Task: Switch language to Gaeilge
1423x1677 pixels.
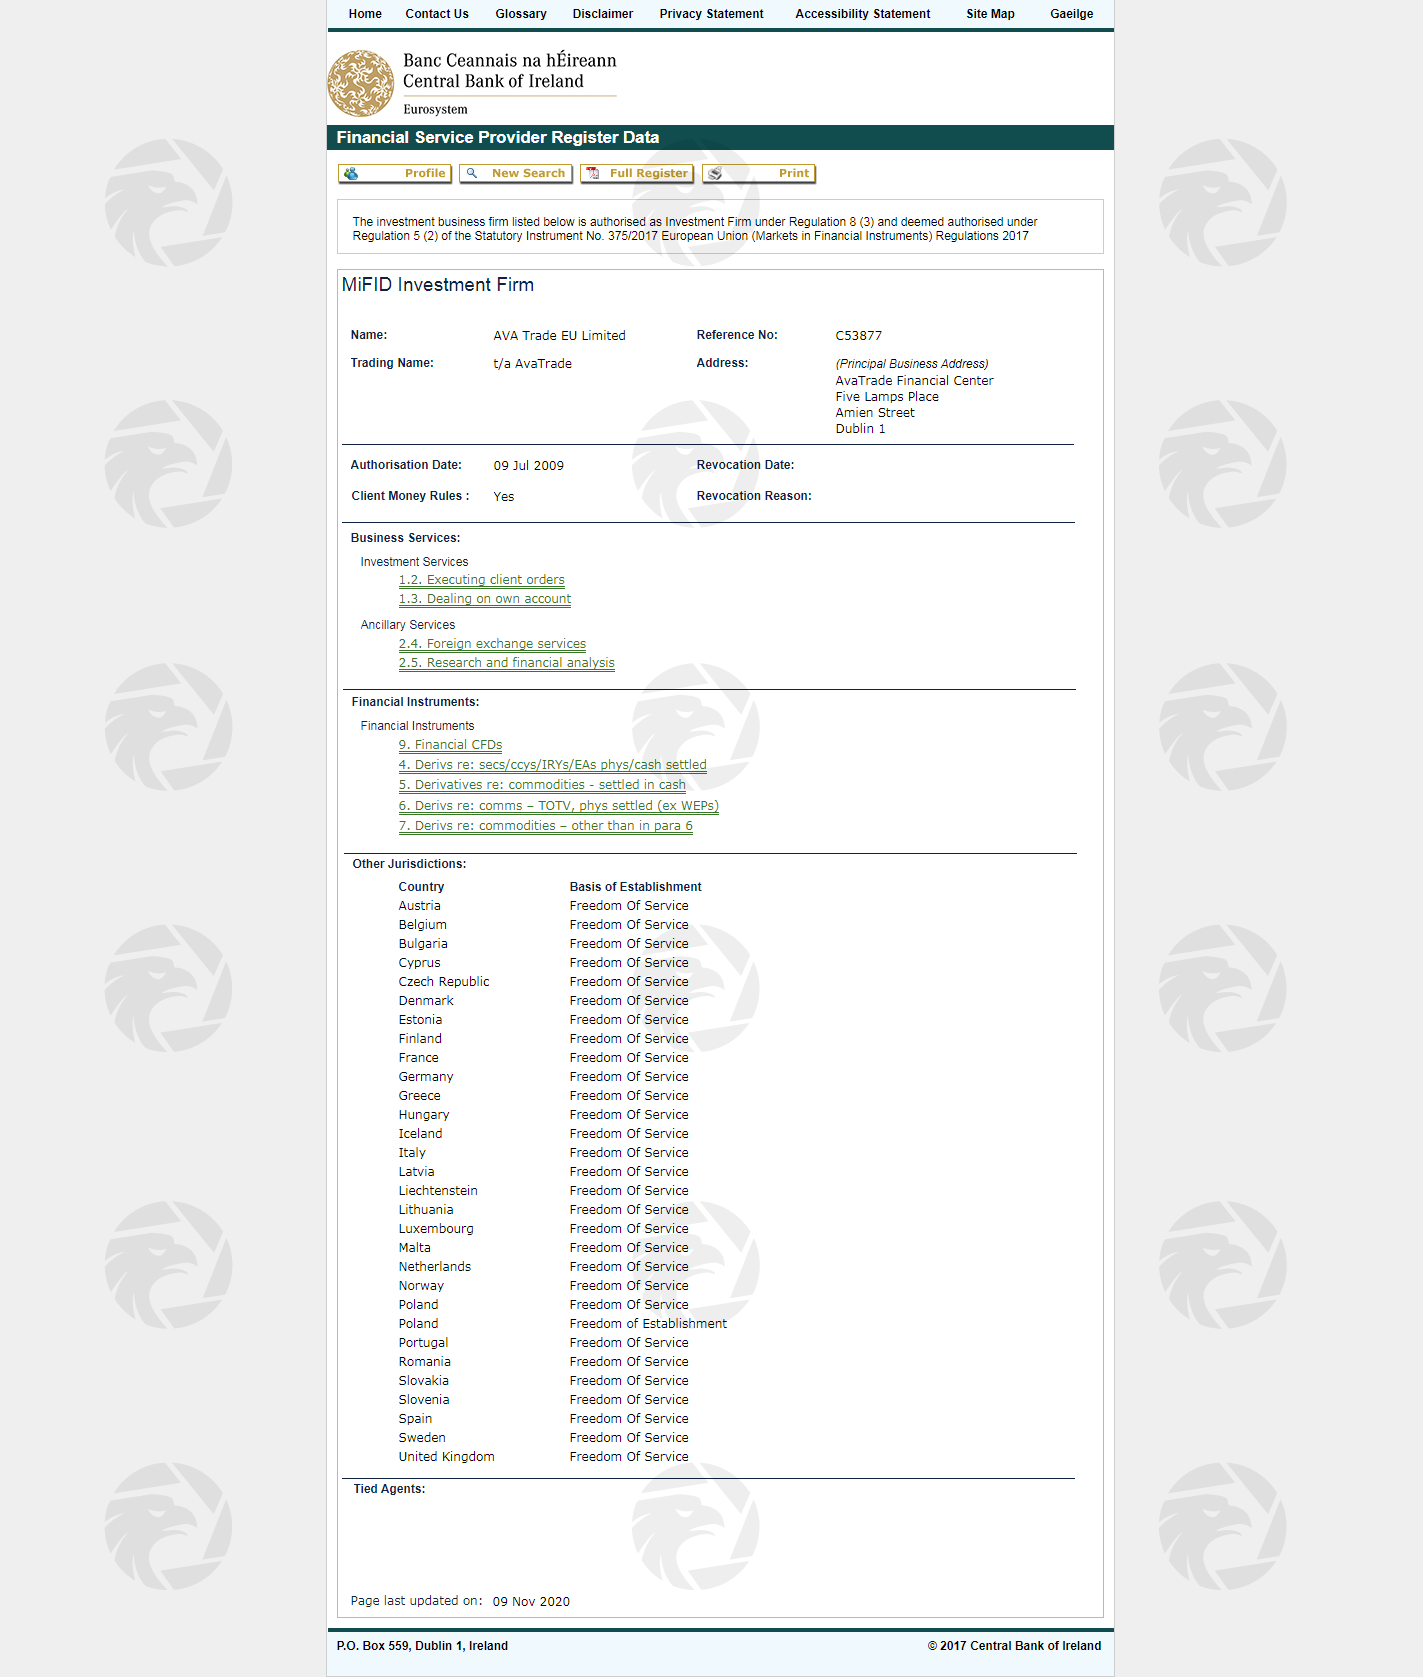Action: (x=1072, y=14)
